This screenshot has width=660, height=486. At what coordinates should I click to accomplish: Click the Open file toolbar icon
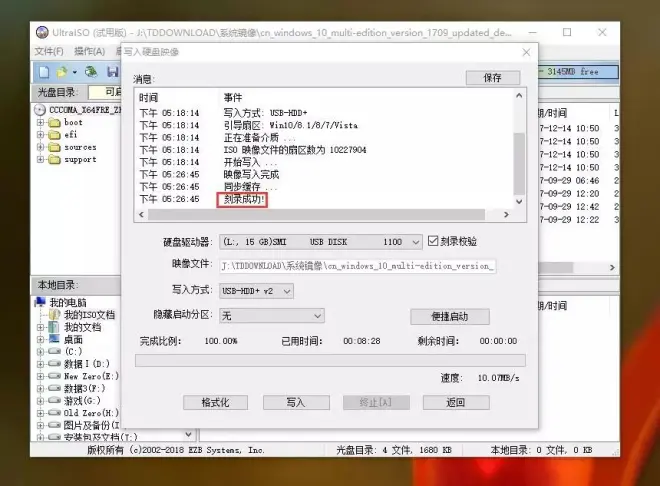(x=62, y=72)
